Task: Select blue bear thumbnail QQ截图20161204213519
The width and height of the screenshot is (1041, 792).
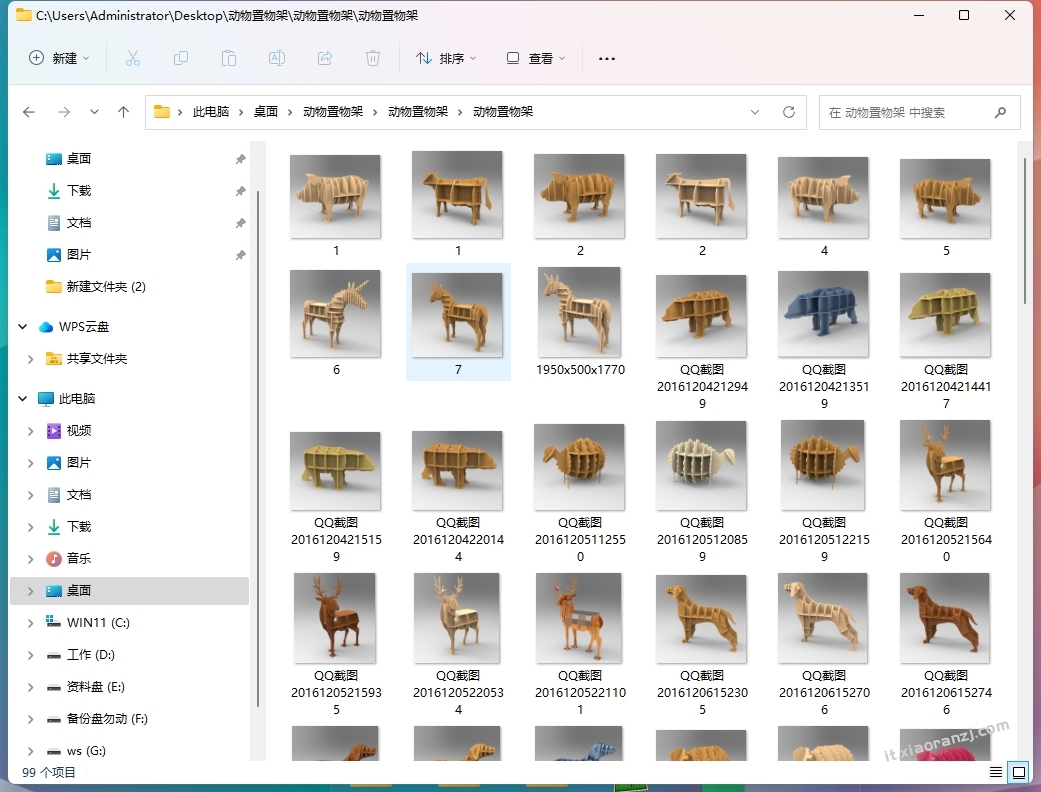Action: [823, 314]
